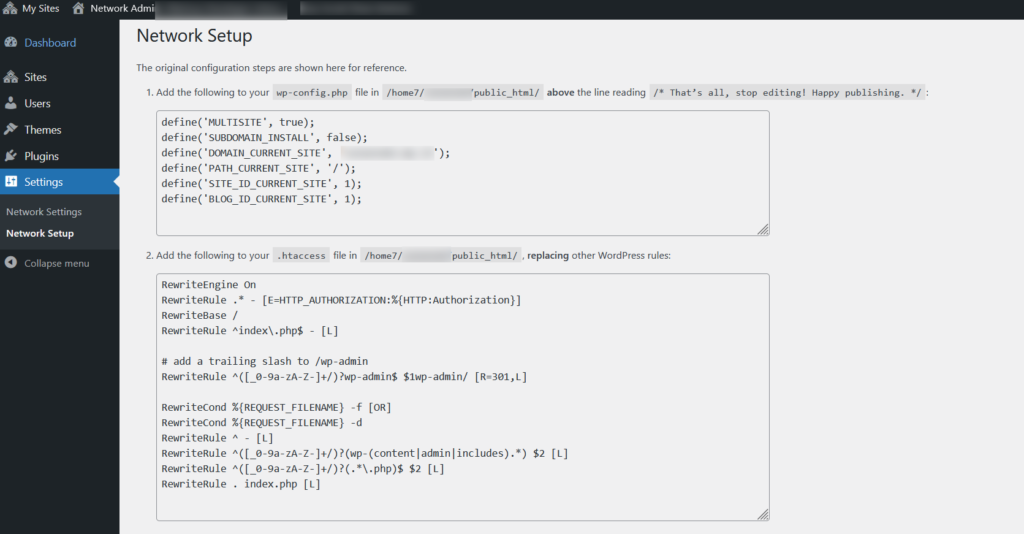Image resolution: width=1024 pixels, height=534 pixels.
Task: Collapse the admin sidebar menu
Action: pyautogui.click(x=57, y=263)
